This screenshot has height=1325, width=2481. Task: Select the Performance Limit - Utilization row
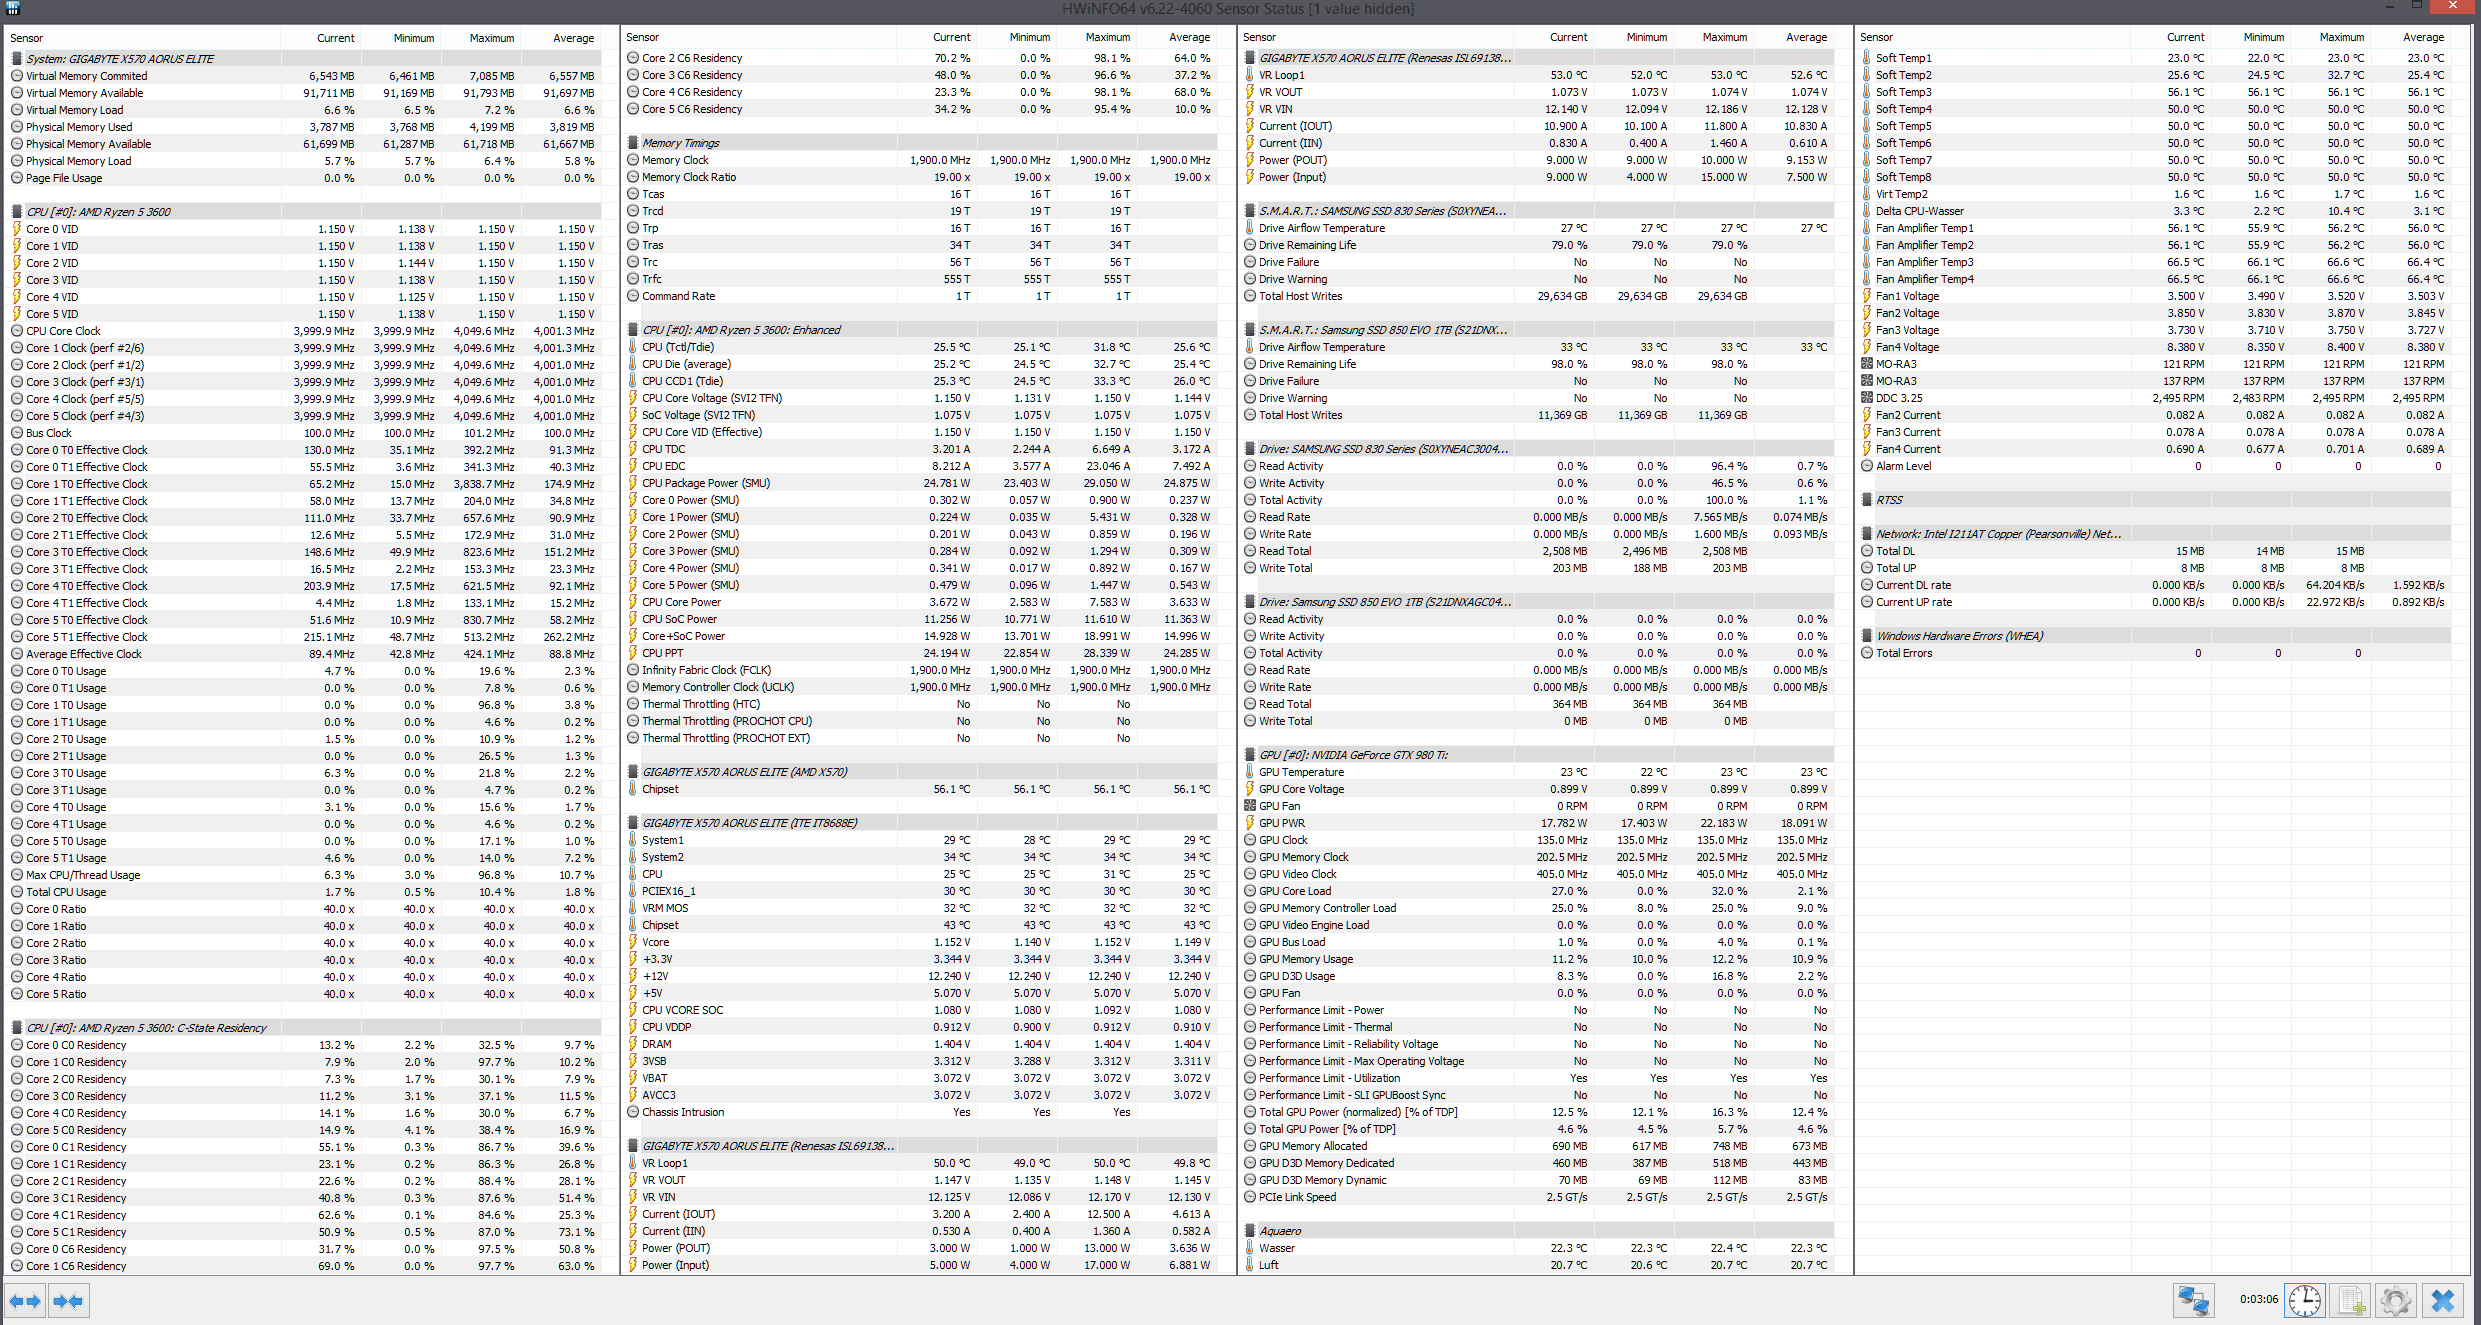pos(1538,1078)
